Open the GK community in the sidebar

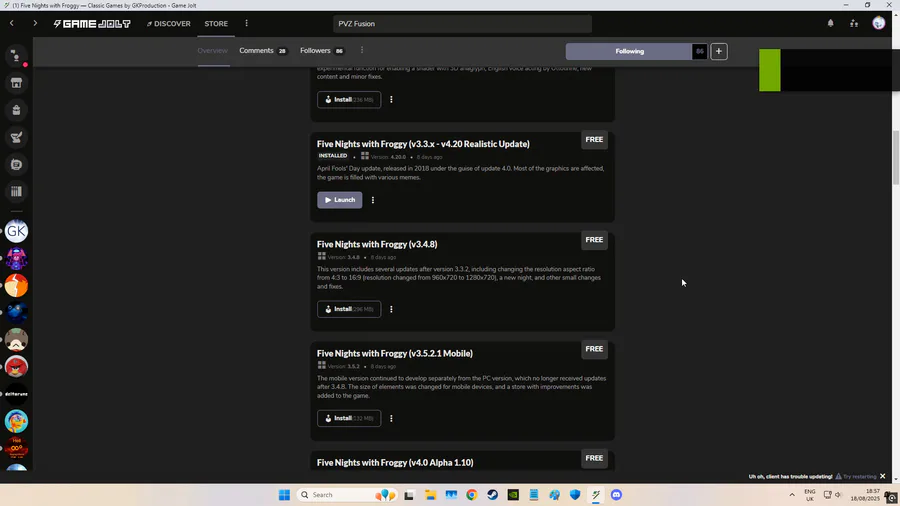tap(16, 231)
